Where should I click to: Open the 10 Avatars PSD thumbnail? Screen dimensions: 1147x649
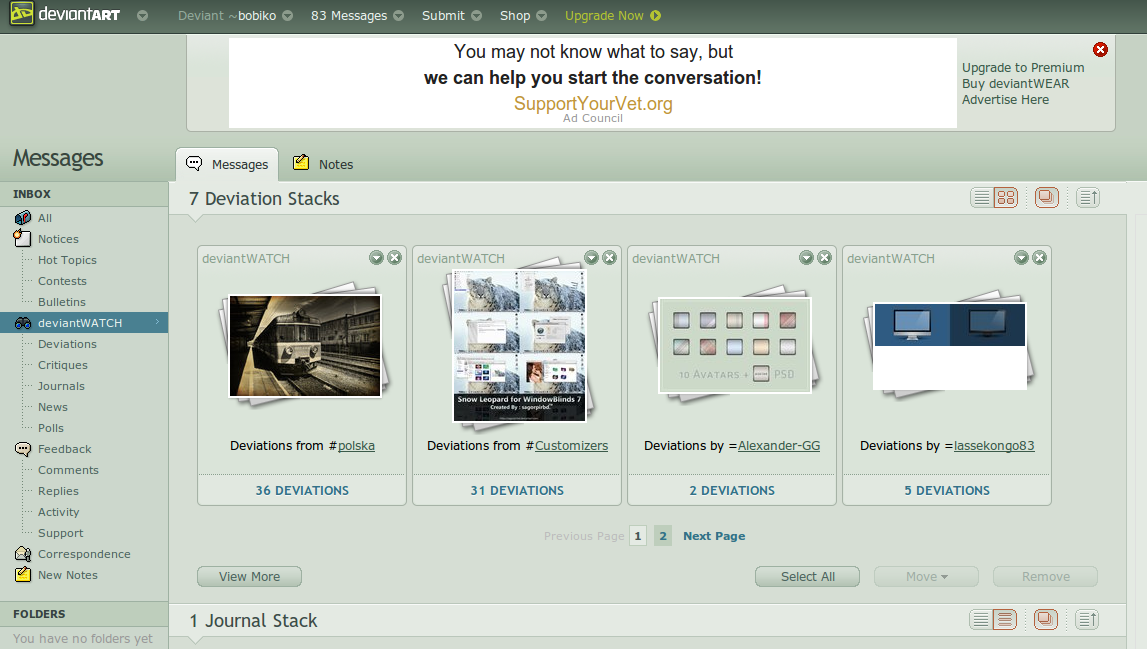point(735,345)
